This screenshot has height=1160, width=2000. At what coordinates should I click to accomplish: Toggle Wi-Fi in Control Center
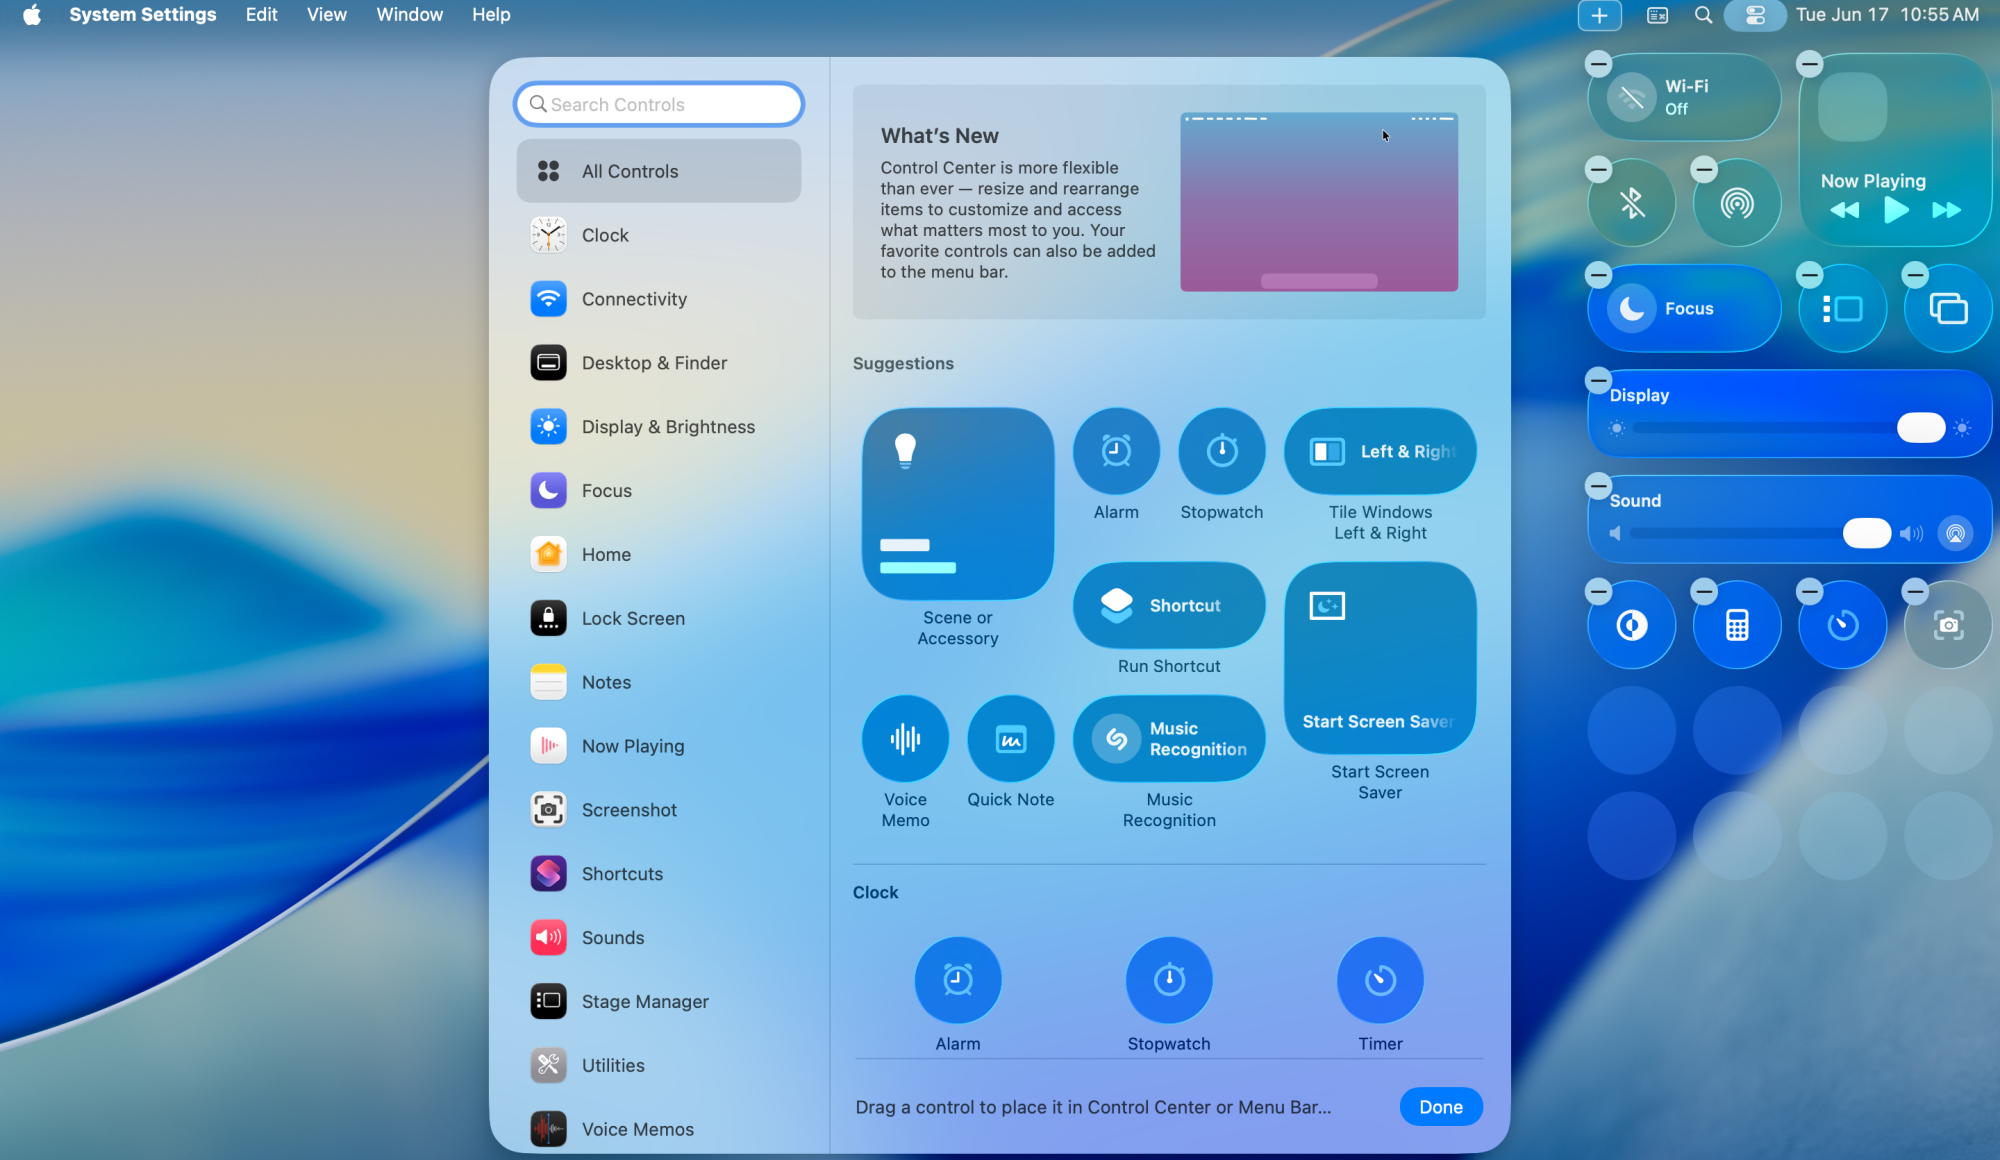pyautogui.click(x=1632, y=98)
